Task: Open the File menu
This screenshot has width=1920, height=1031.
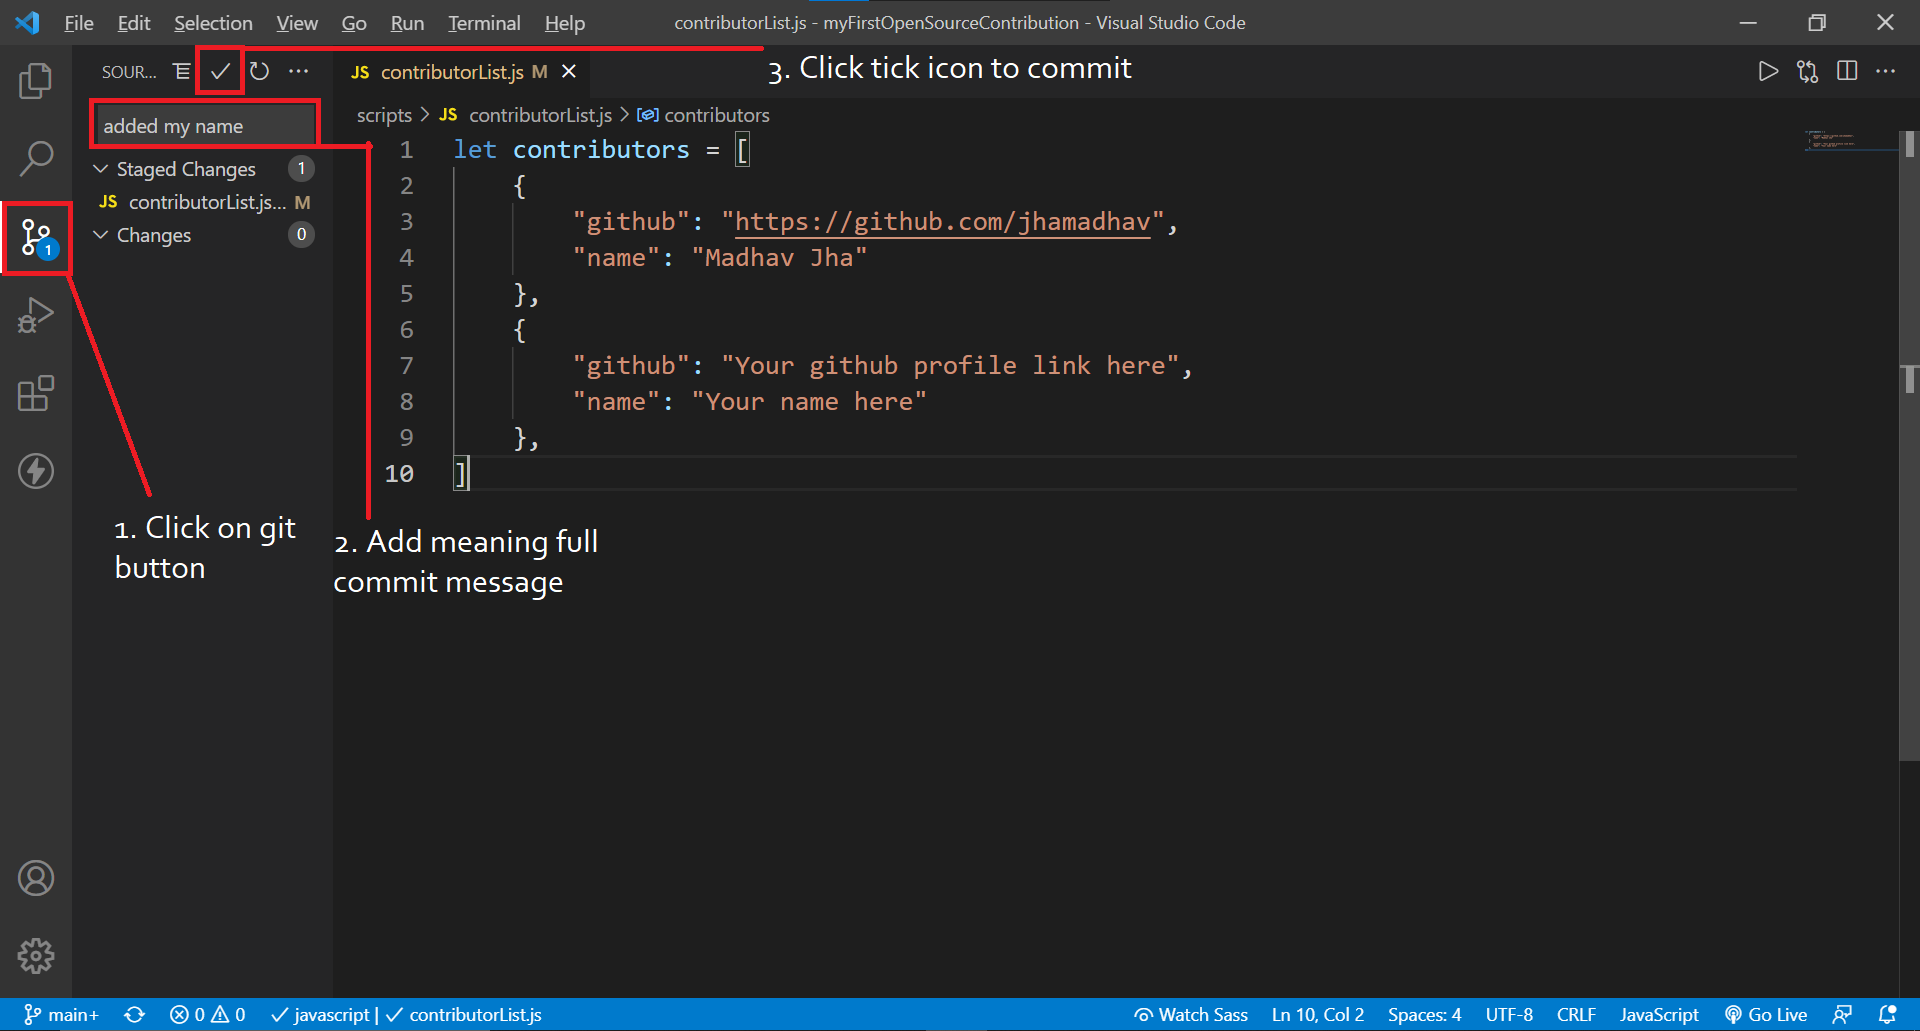Action: click(x=78, y=22)
